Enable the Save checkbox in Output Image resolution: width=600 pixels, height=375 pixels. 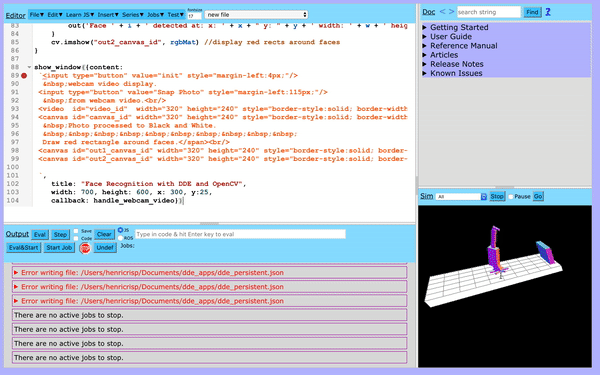pyautogui.click(x=76, y=231)
